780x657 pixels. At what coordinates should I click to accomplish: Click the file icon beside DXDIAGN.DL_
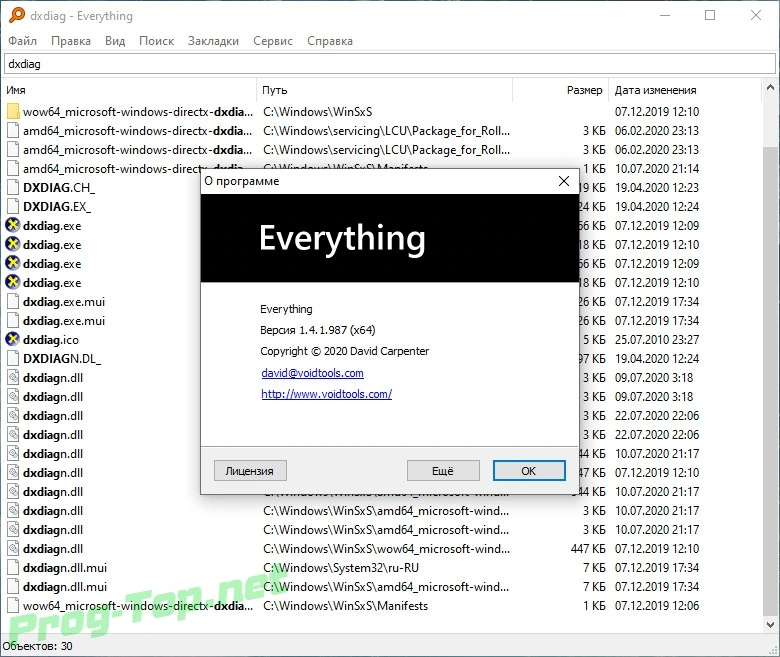[13, 359]
